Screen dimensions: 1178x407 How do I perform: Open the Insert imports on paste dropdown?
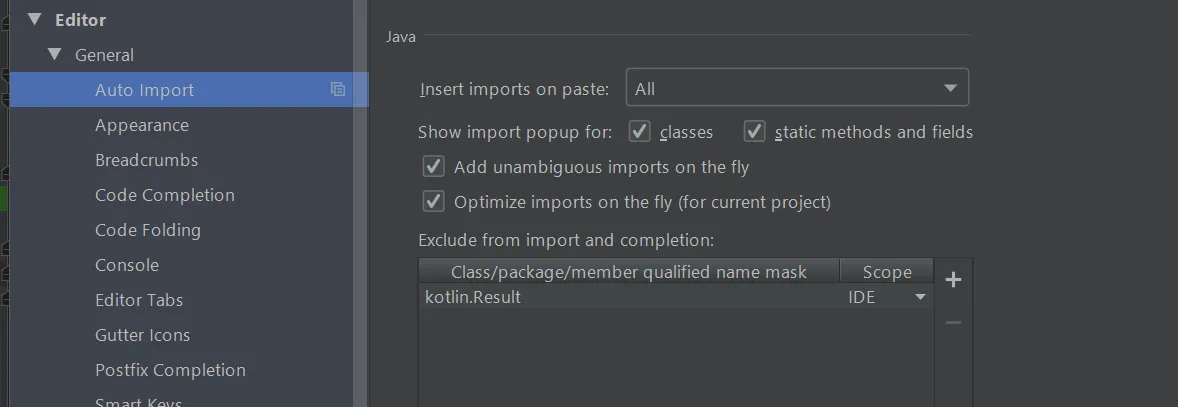[797, 88]
